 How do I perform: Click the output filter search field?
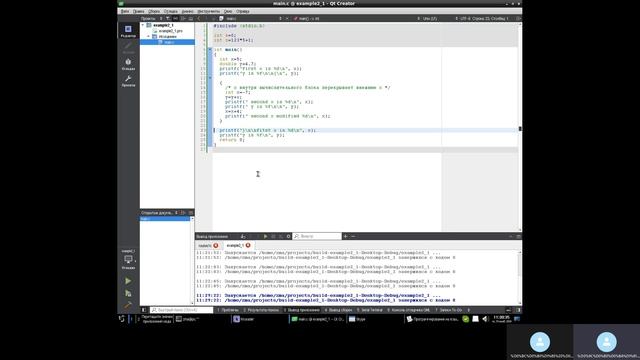[x=317, y=236]
